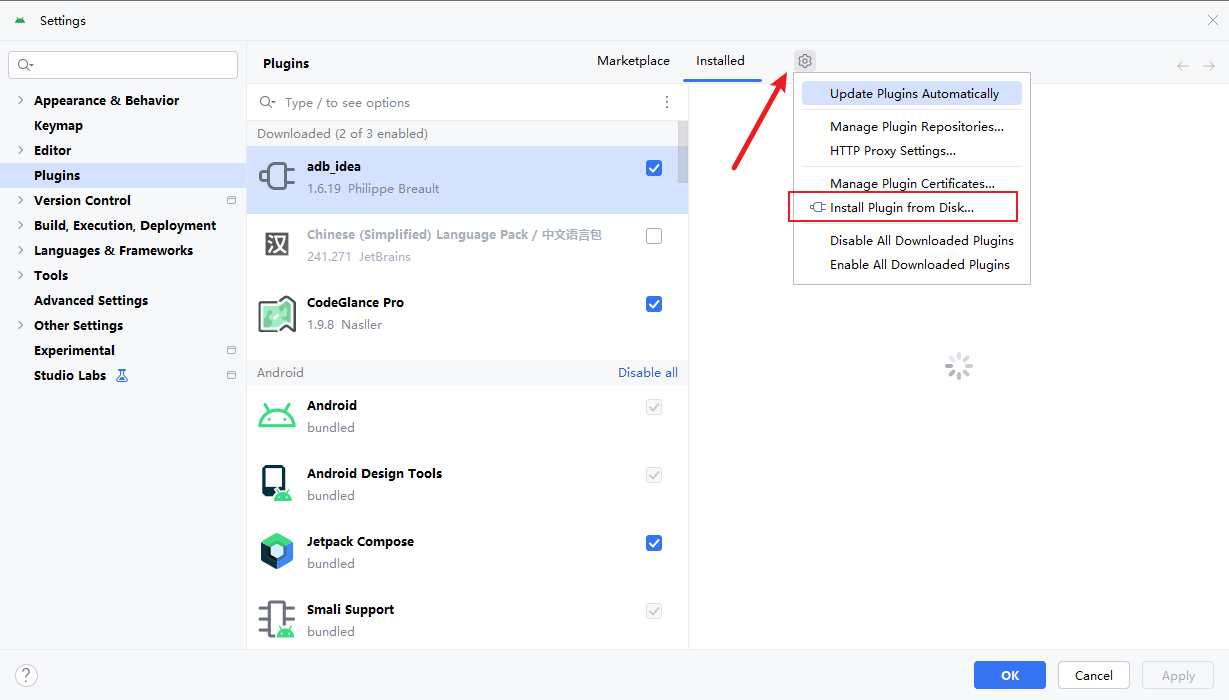Viewport: 1229px width, 700px height.
Task: Enable the Chinese Language Pack checkbox
Action: [x=654, y=236]
